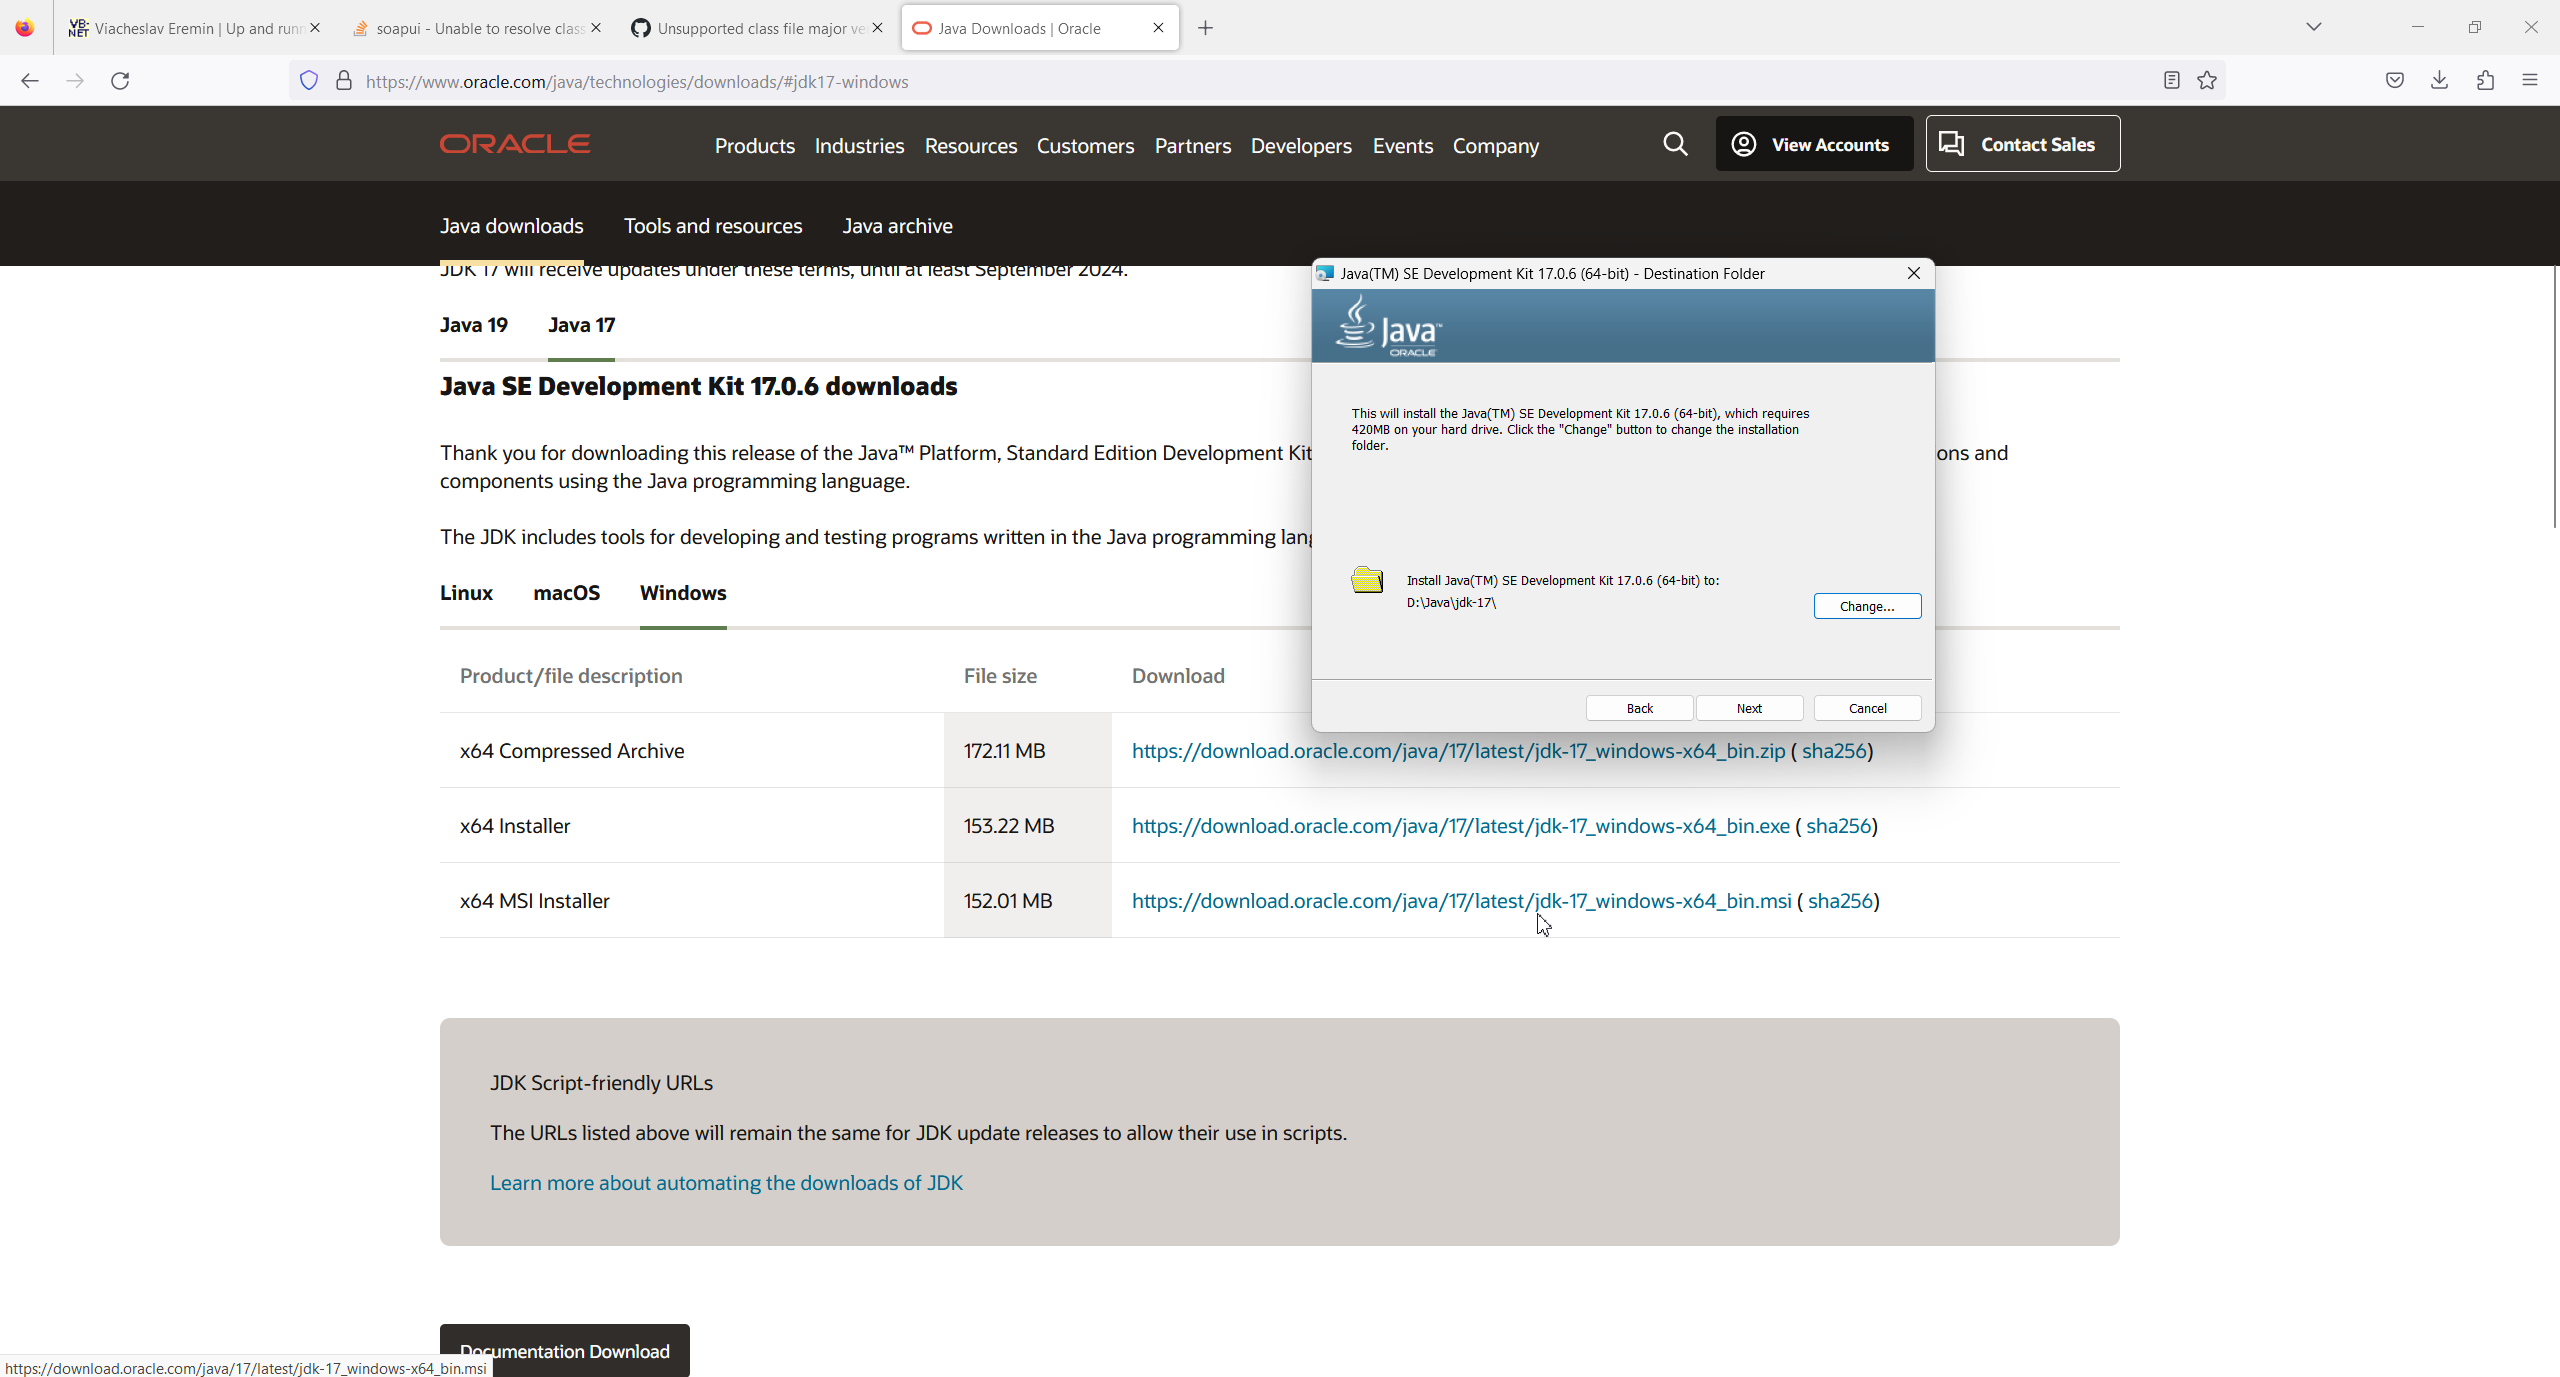This screenshot has width=2560, height=1377.
Task: Expand the list all tabs chevron
Action: pyautogui.click(x=2313, y=27)
